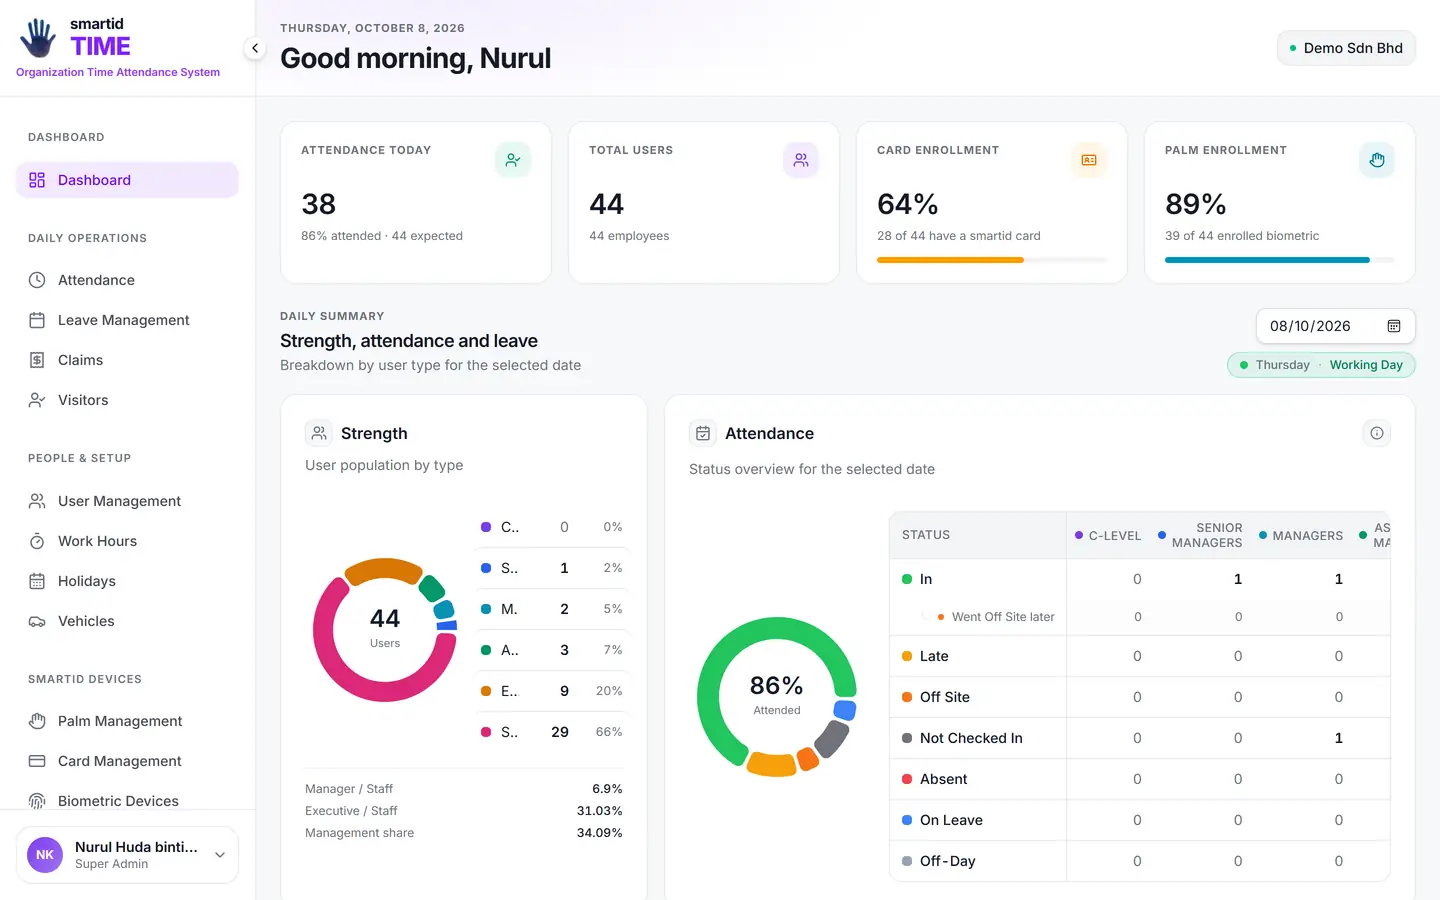Click the MANAGERS column header

[x=1301, y=536]
